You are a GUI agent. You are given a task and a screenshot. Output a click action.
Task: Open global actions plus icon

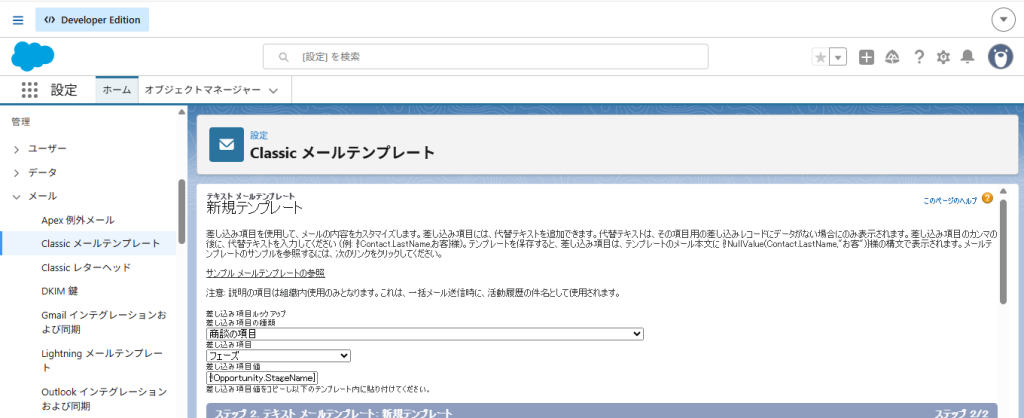pyautogui.click(x=867, y=57)
